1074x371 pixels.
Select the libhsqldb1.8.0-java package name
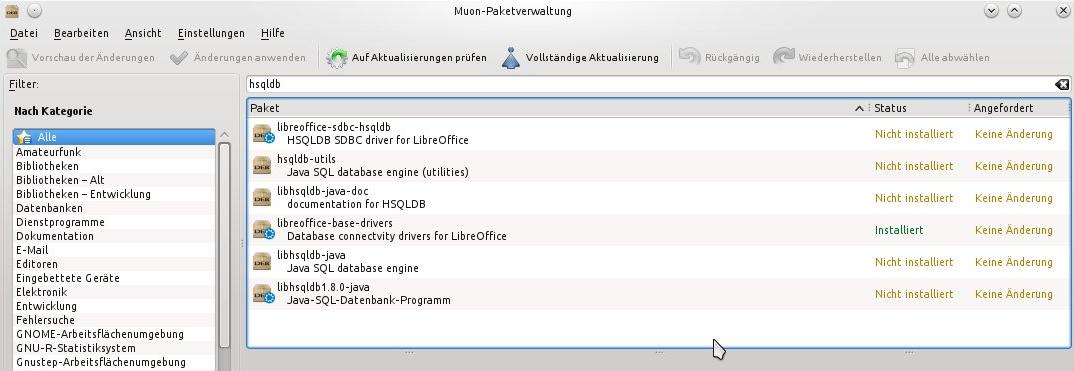coord(323,287)
